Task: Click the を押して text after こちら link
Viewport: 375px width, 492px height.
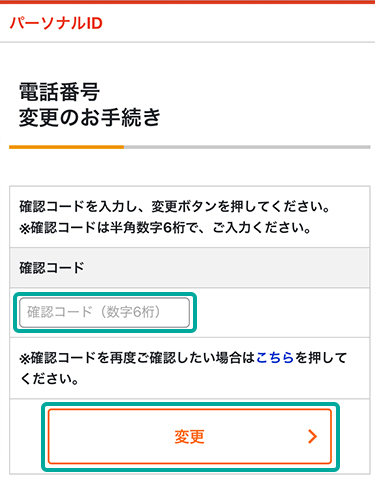Action: 321,358
